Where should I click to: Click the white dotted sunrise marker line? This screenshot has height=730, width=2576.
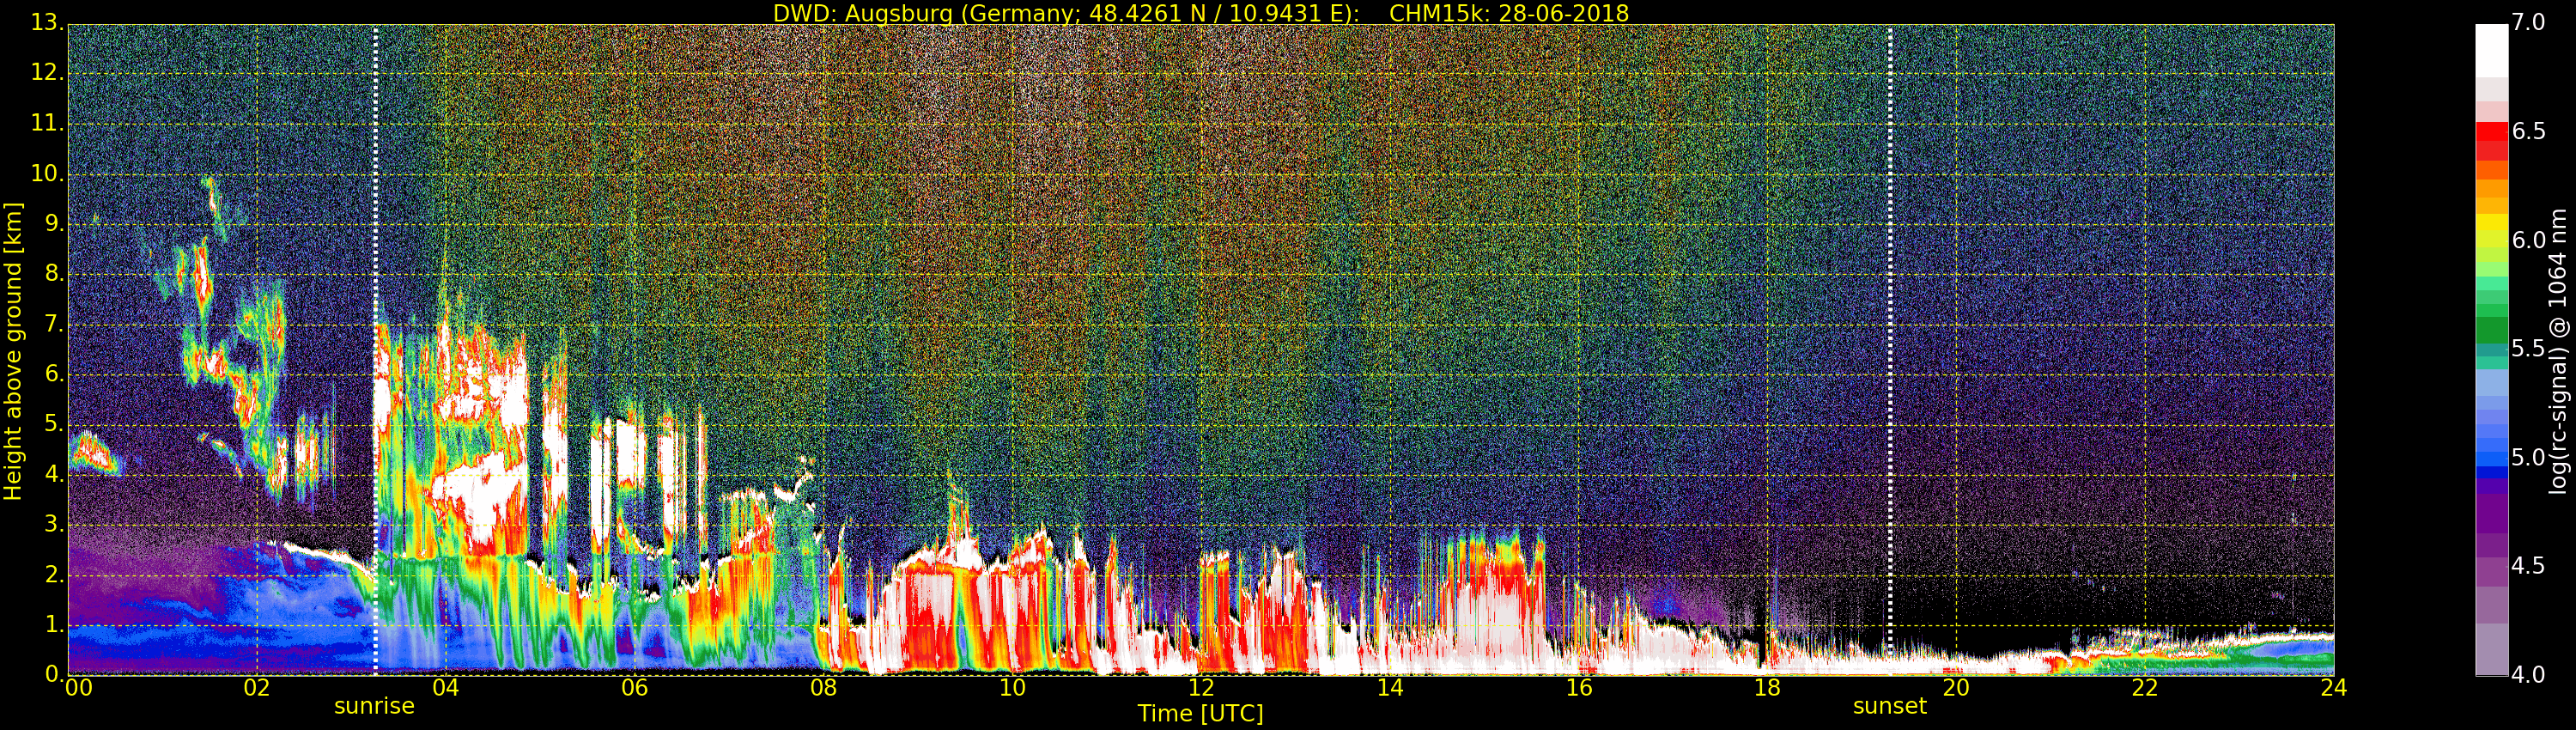pos(376,350)
